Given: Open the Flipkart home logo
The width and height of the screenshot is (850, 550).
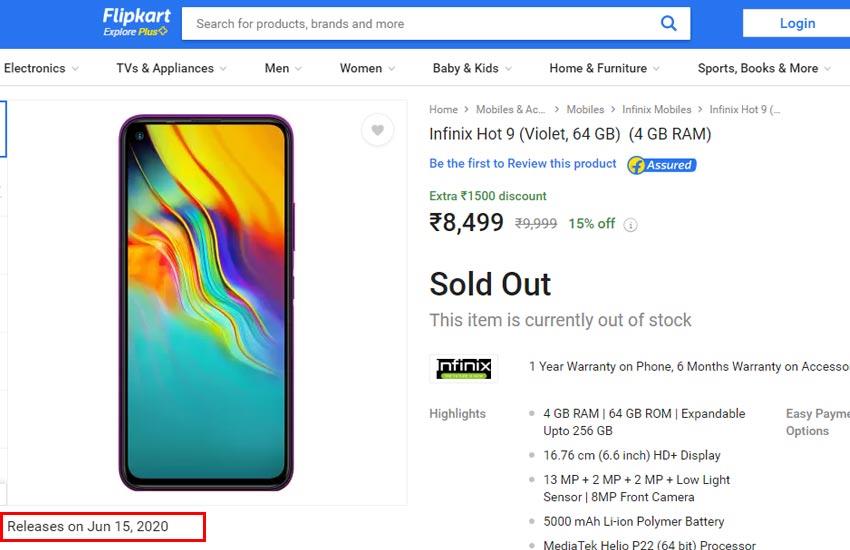Looking at the screenshot, I should tap(137, 16).
